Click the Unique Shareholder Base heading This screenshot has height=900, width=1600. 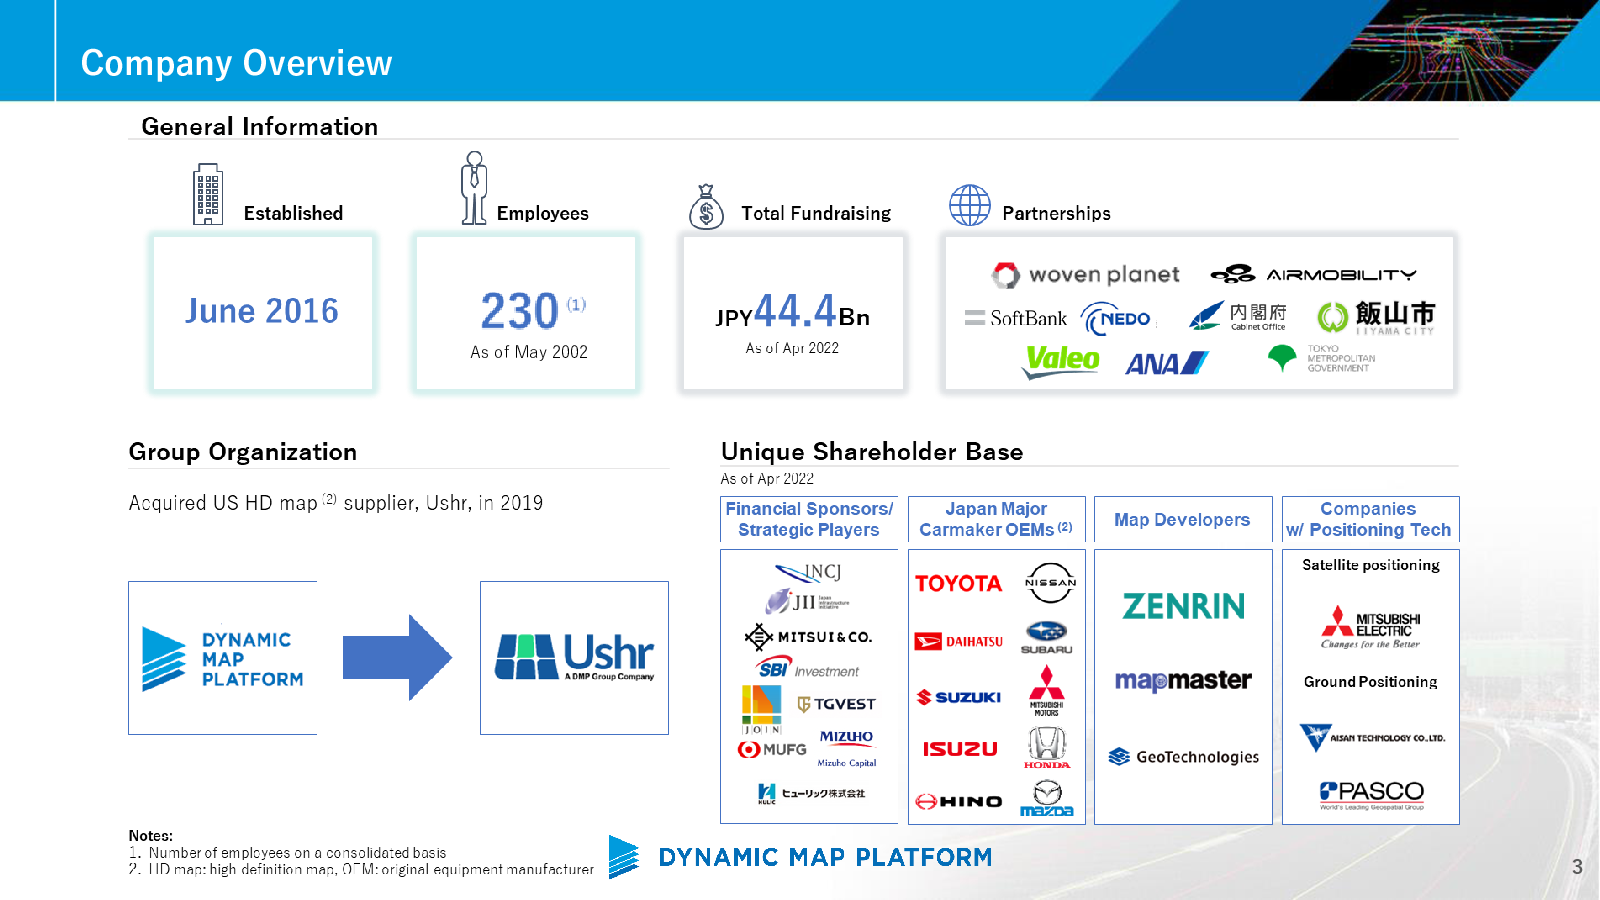point(872,452)
